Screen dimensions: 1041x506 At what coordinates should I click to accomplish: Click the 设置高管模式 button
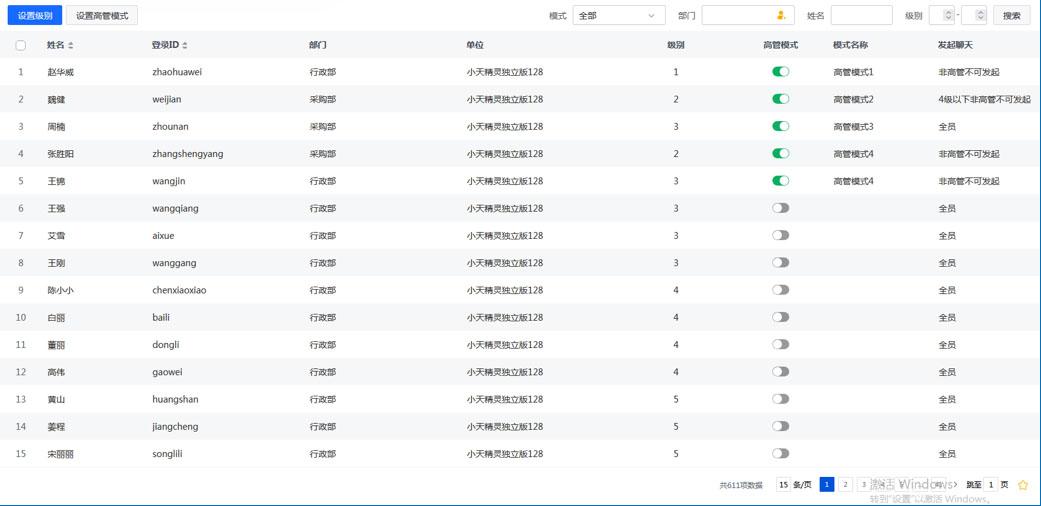(102, 16)
